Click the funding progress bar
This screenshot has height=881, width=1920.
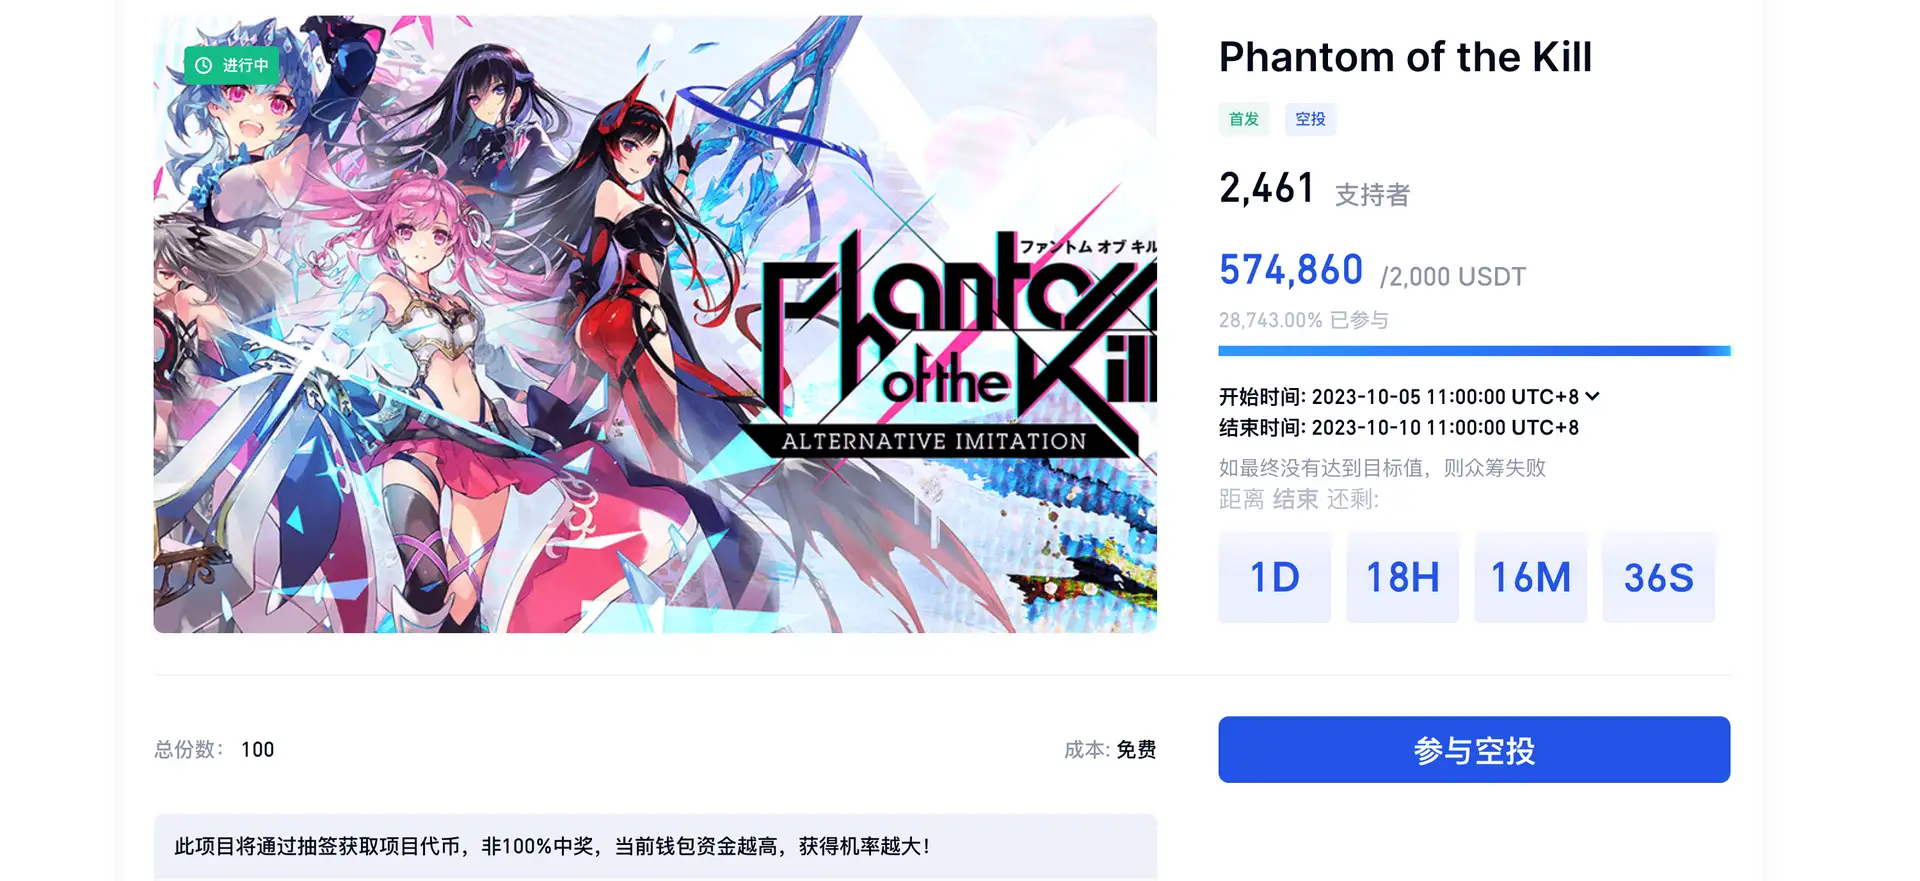[1474, 351]
